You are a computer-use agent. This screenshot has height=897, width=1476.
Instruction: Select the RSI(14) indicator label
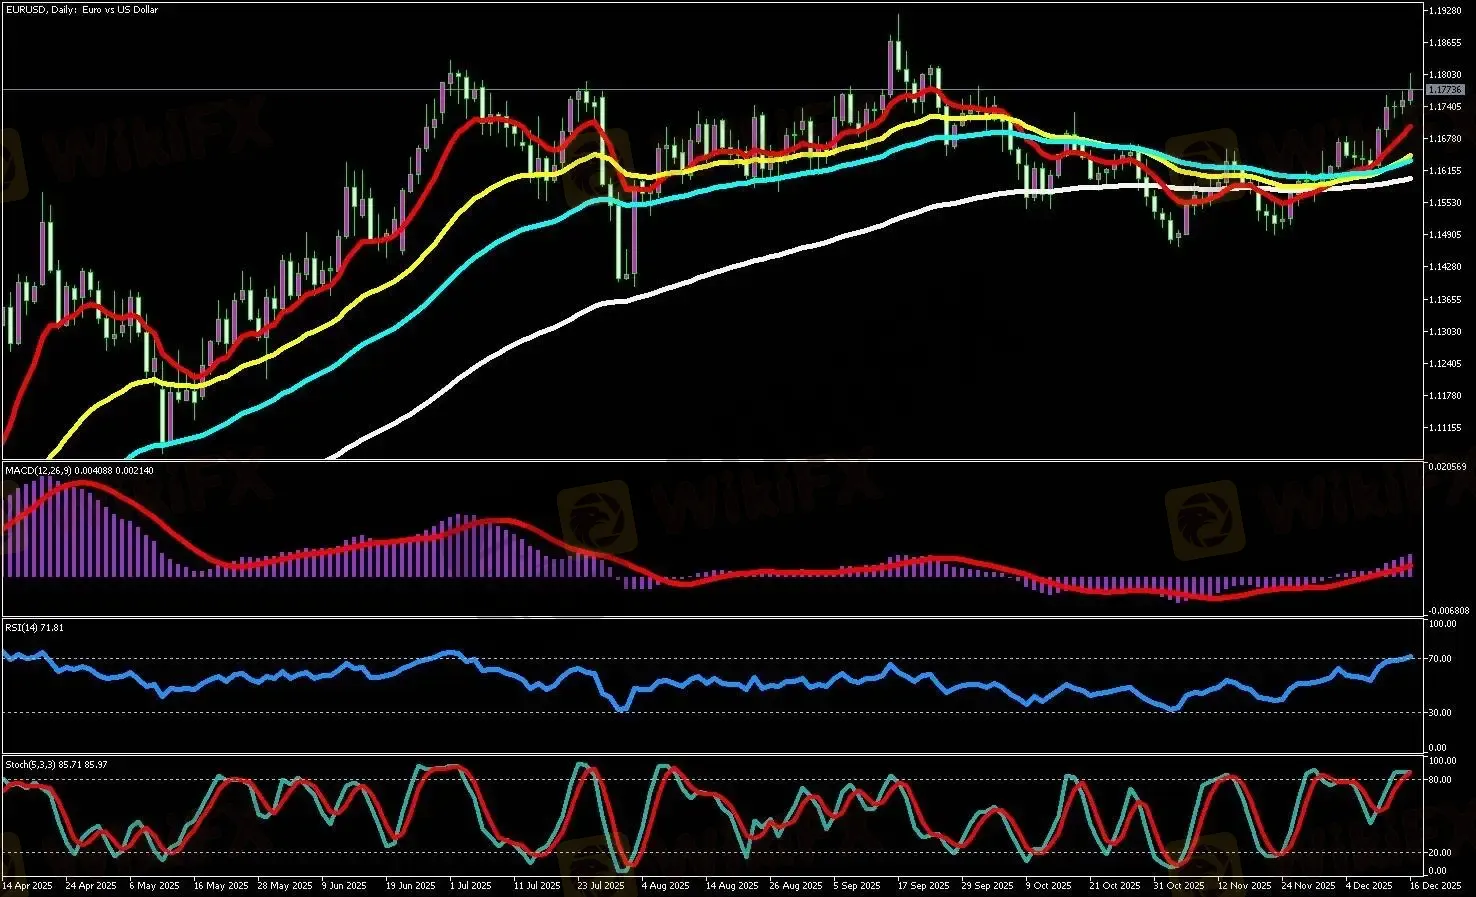point(35,627)
